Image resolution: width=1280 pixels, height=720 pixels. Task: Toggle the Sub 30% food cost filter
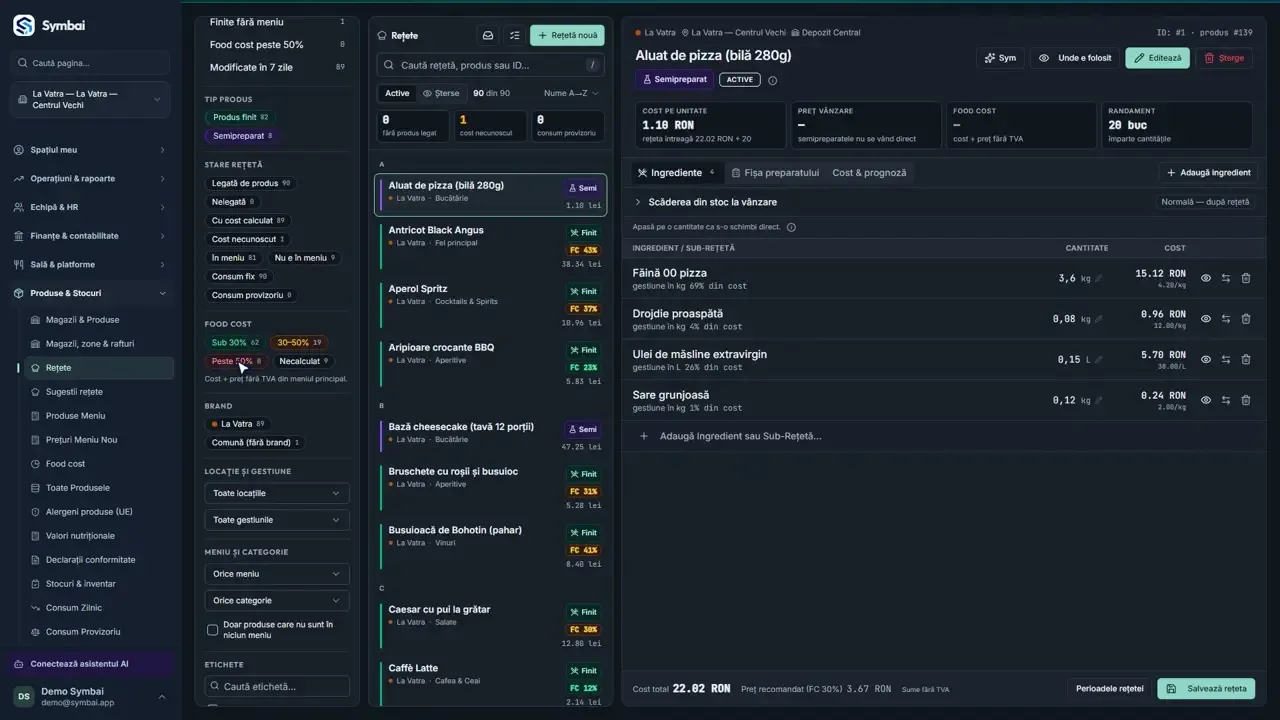235,342
